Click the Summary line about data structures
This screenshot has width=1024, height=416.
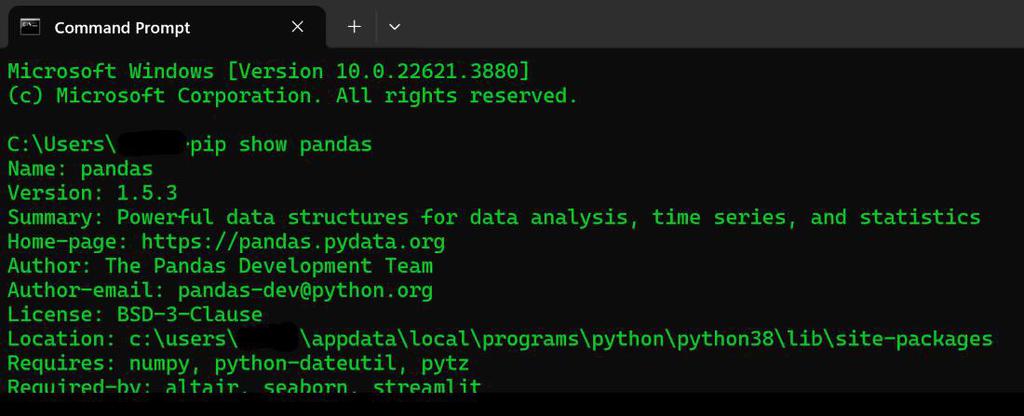[494, 217]
